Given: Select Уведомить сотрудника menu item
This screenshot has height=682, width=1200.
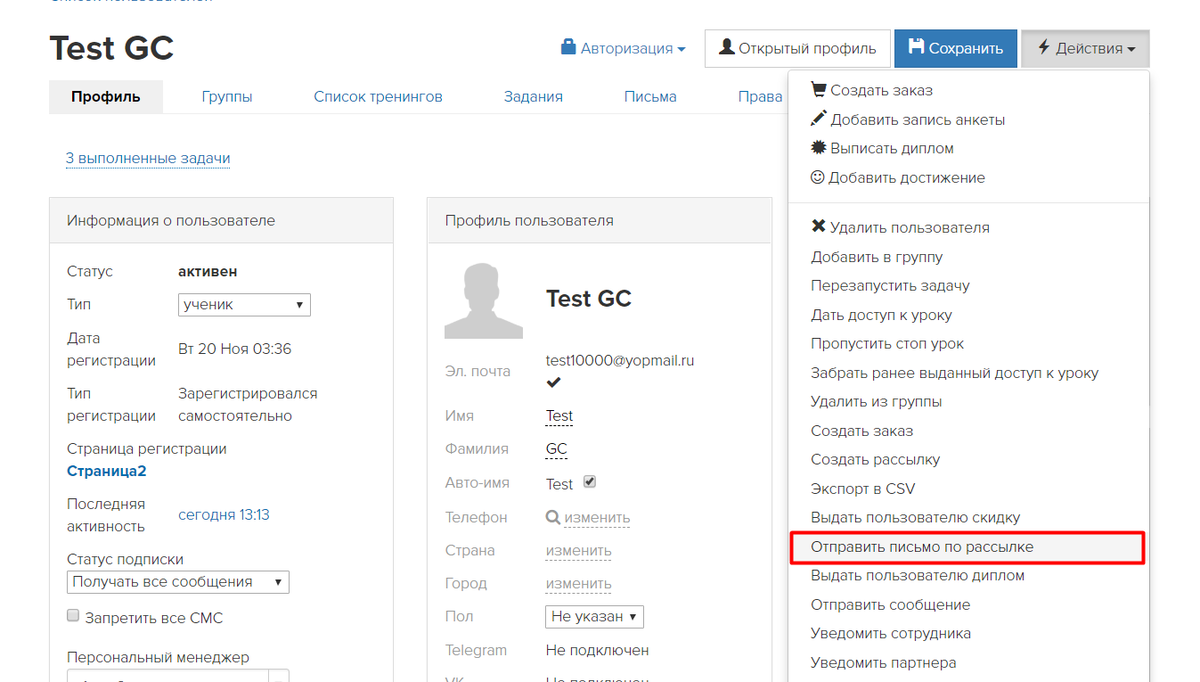Looking at the screenshot, I should click(968, 634).
